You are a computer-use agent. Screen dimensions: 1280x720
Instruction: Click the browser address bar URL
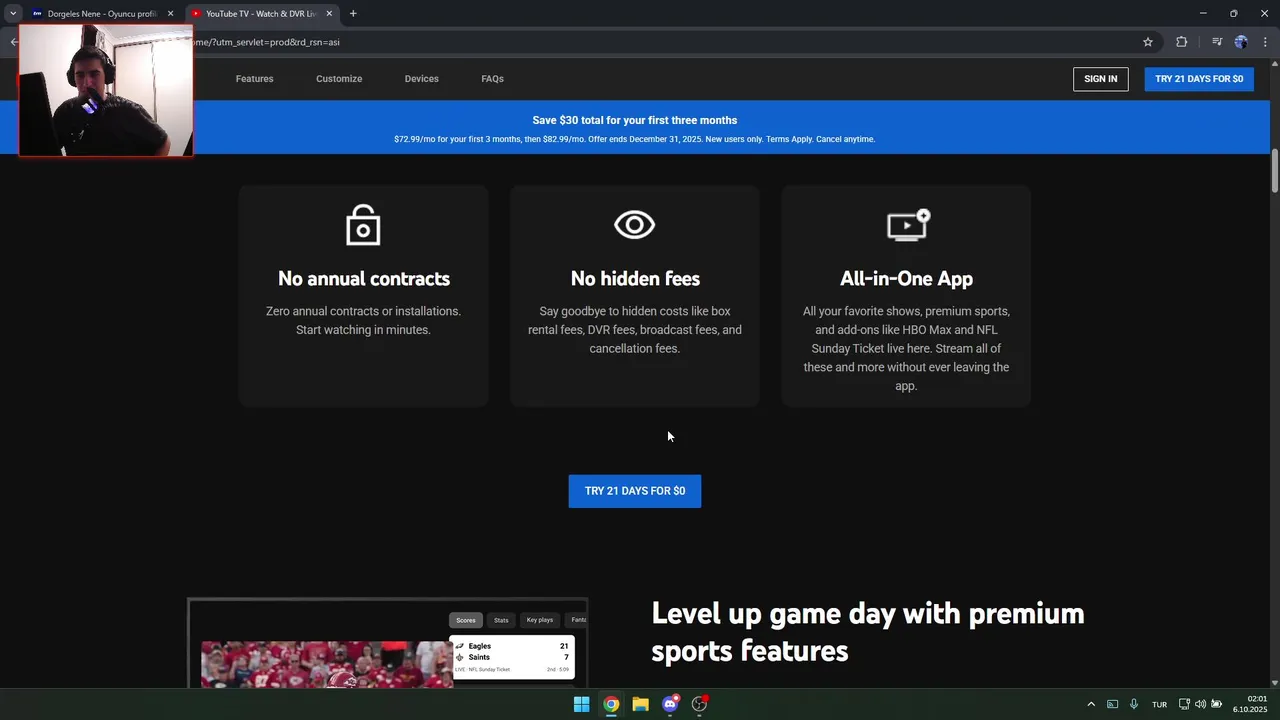266,42
